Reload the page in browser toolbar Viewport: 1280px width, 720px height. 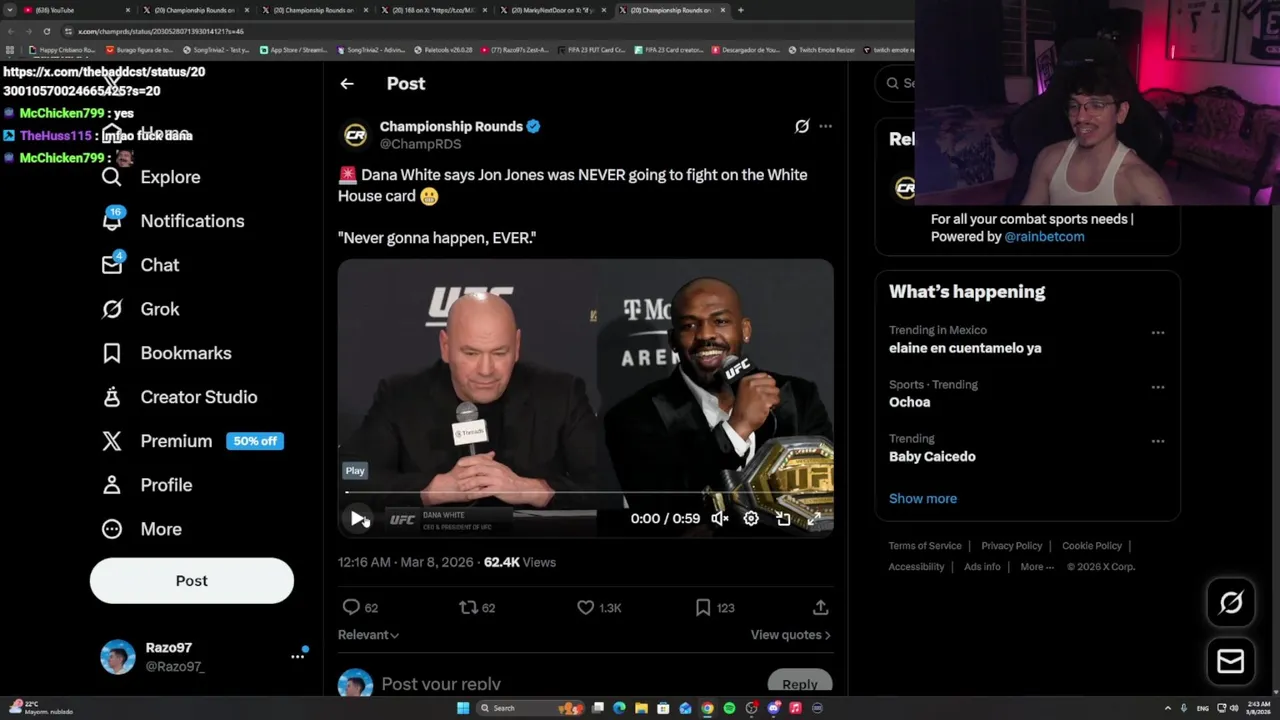pyautogui.click(x=46, y=31)
